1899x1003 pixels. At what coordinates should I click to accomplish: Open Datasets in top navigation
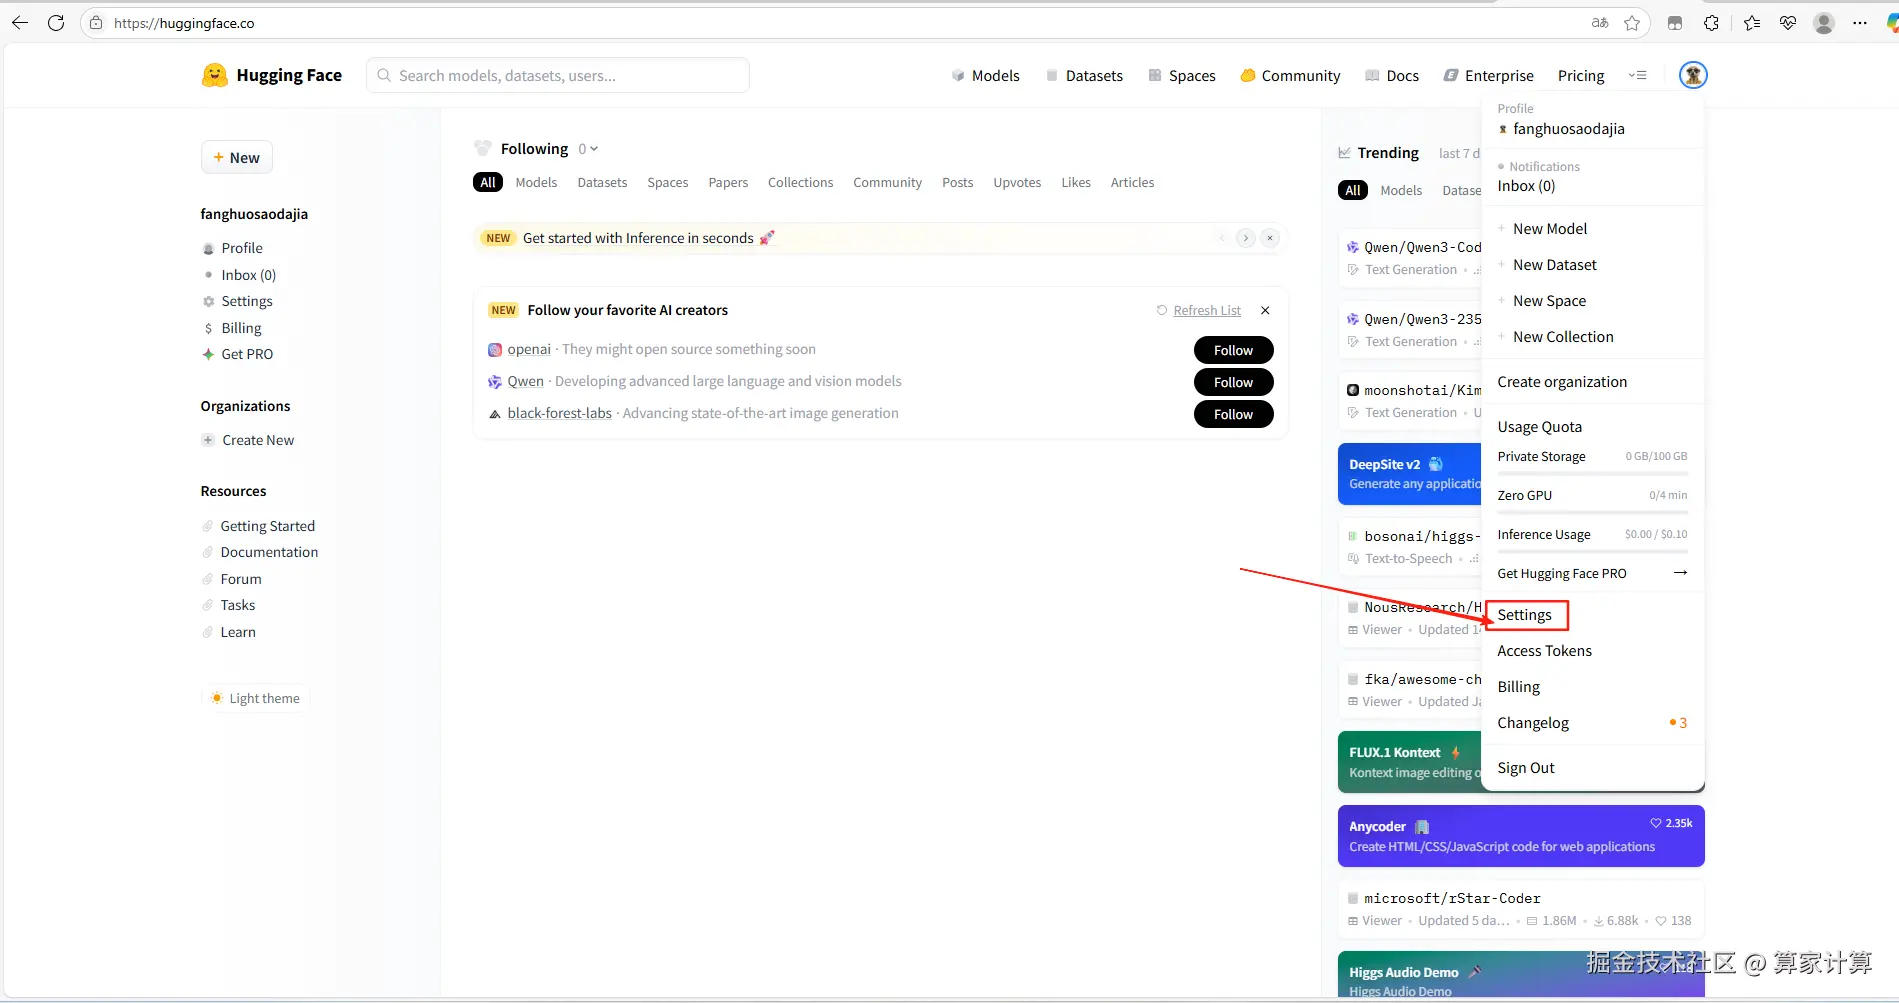[x=1084, y=75]
